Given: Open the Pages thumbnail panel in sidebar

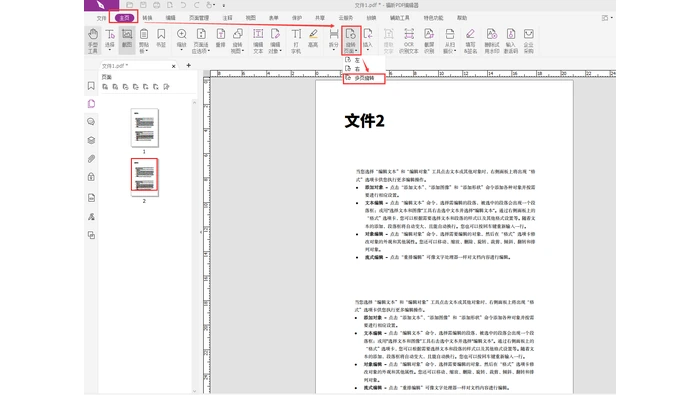Looking at the screenshot, I should point(91,104).
